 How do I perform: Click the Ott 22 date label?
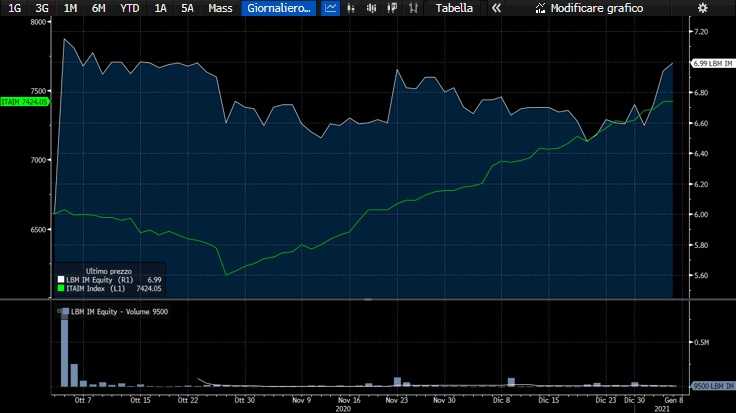pyautogui.click(x=188, y=400)
